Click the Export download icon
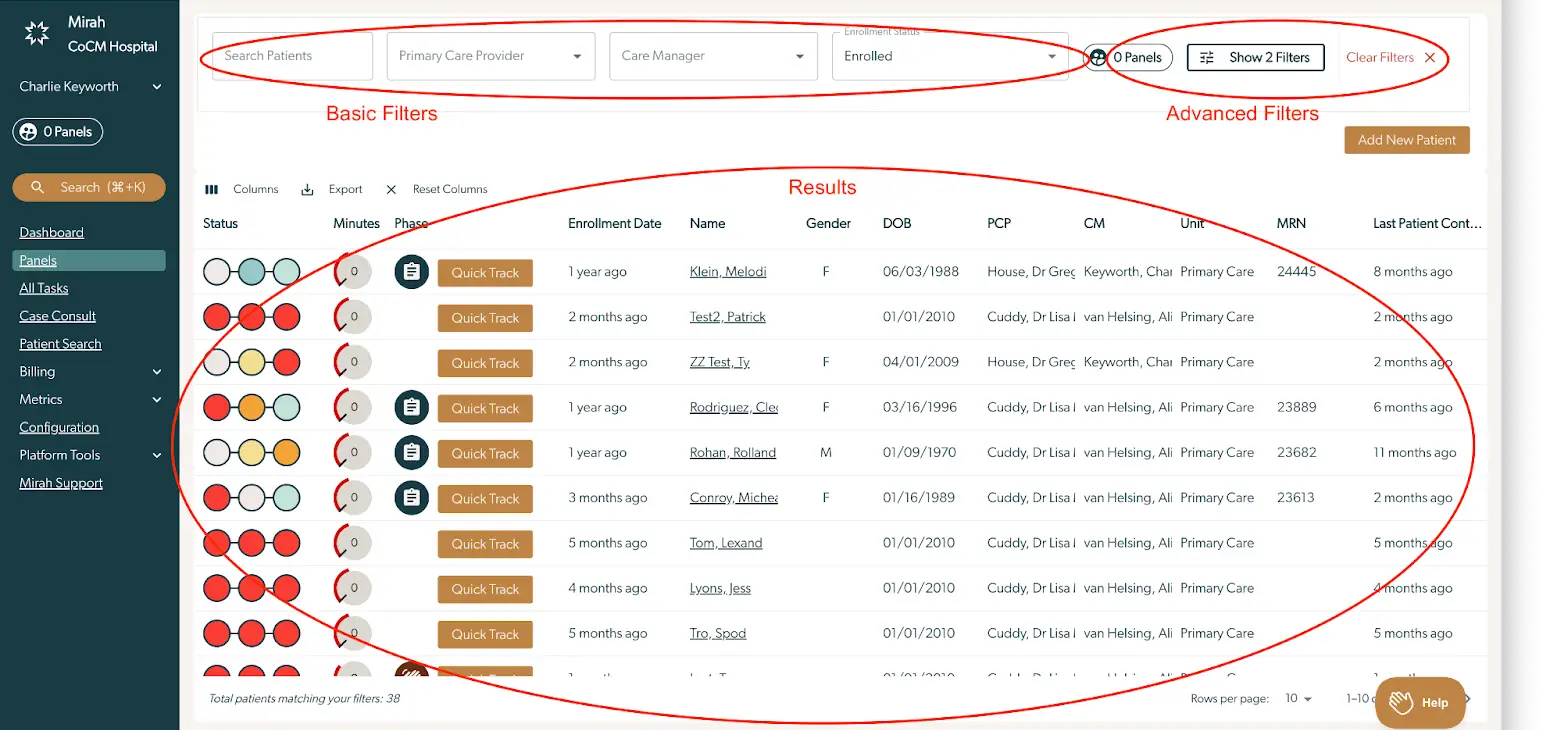 click(x=309, y=189)
